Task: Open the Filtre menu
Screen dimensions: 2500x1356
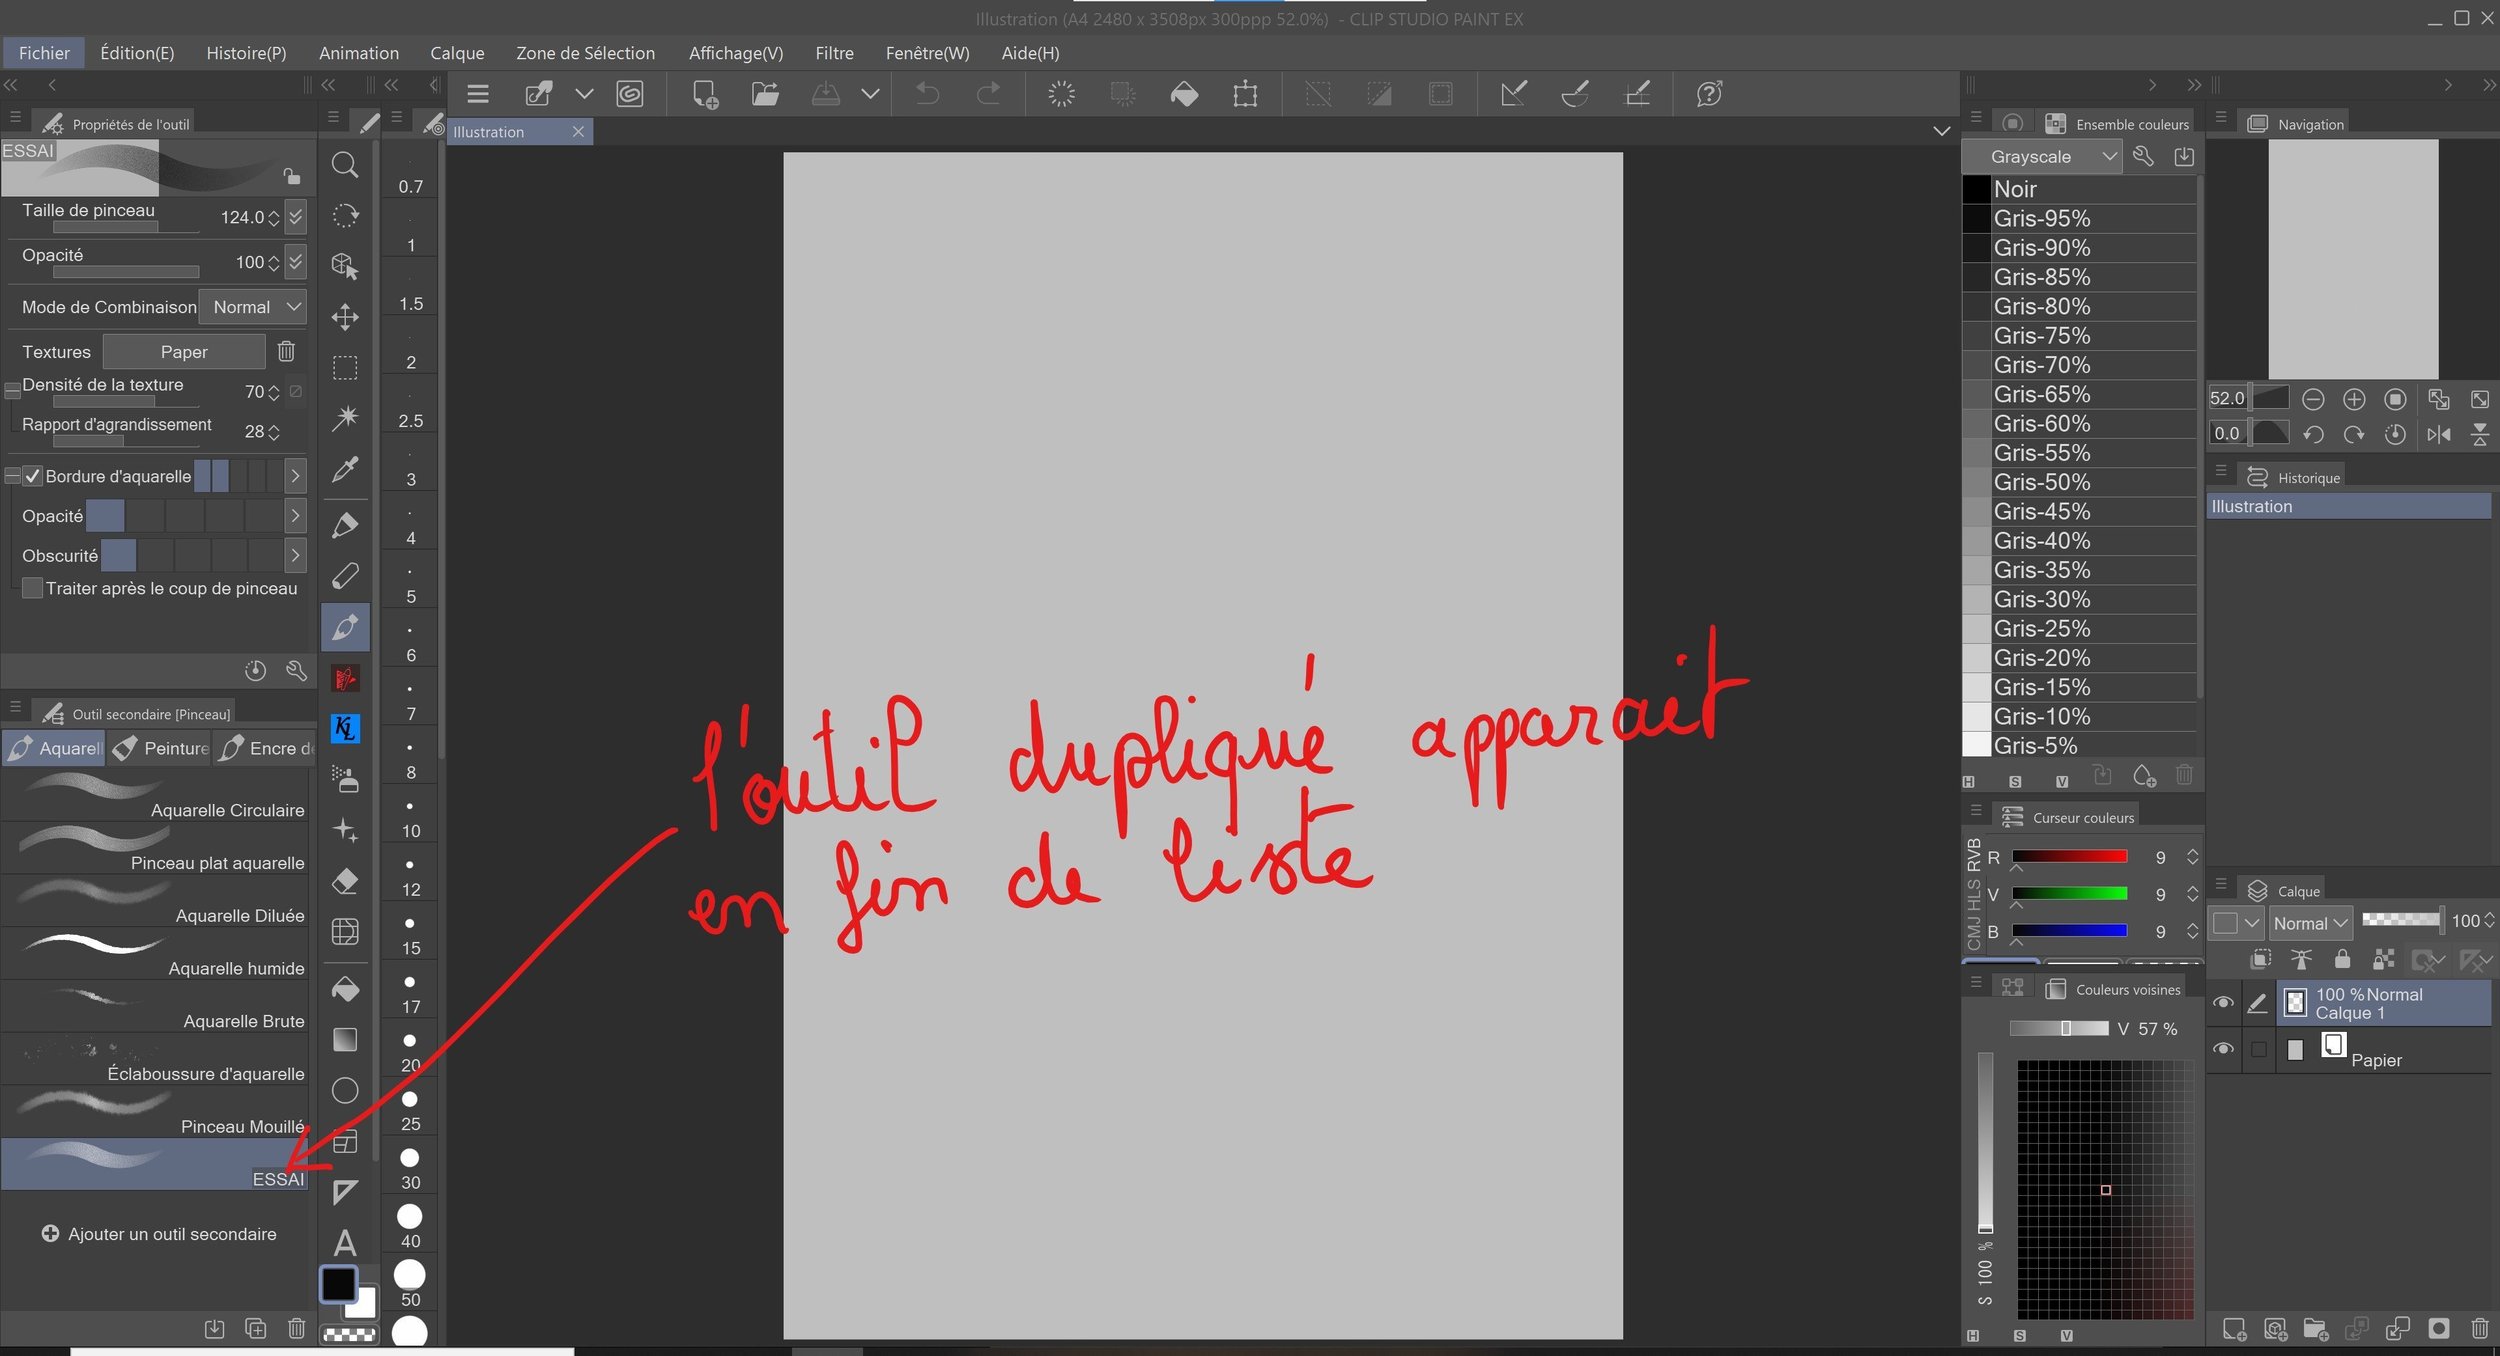Action: click(834, 53)
